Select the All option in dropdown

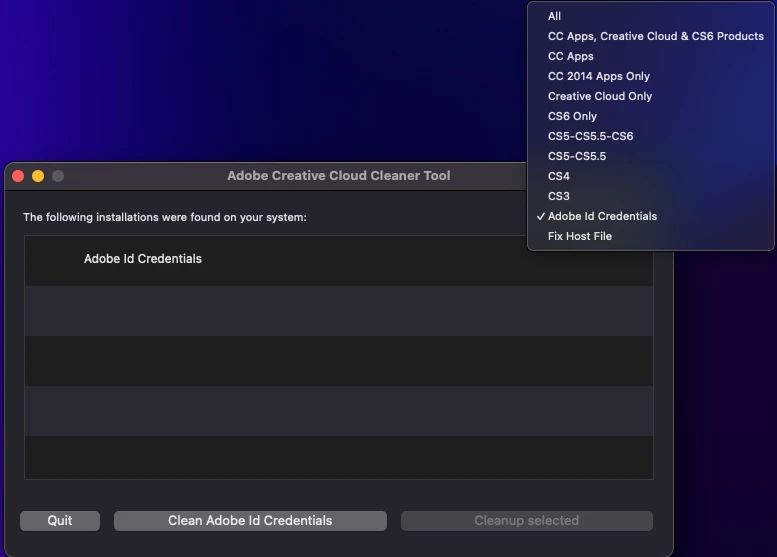click(x=651, y=16)
